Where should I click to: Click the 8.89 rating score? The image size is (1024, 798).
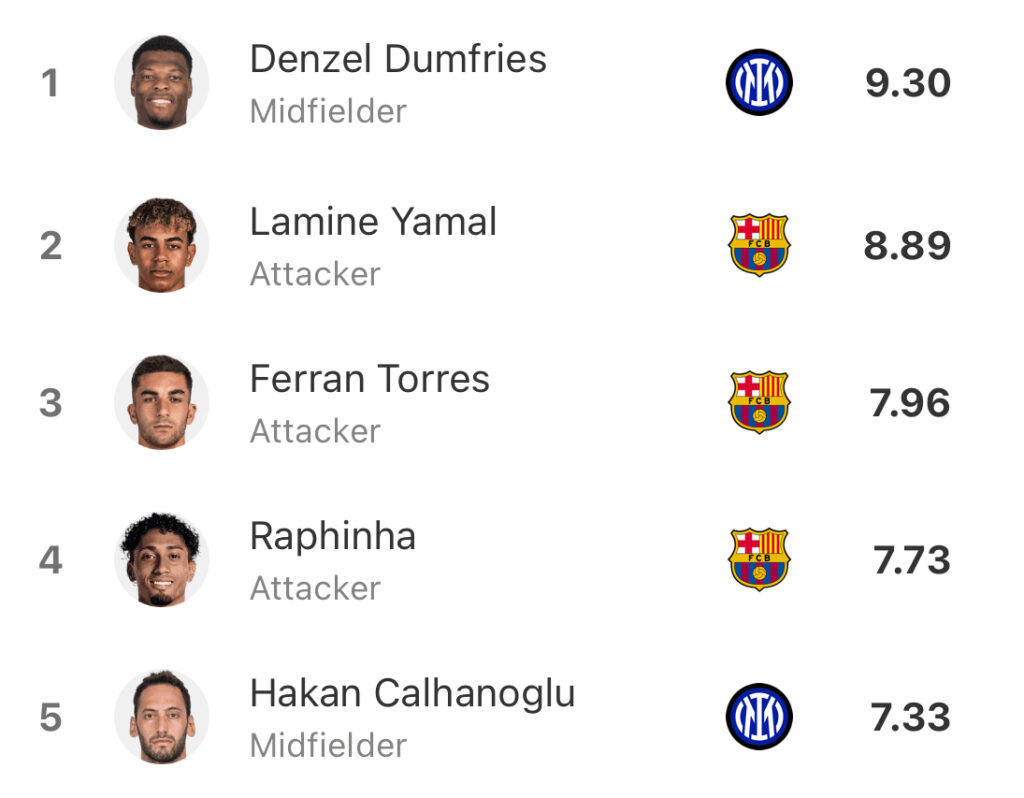point(907,246)
